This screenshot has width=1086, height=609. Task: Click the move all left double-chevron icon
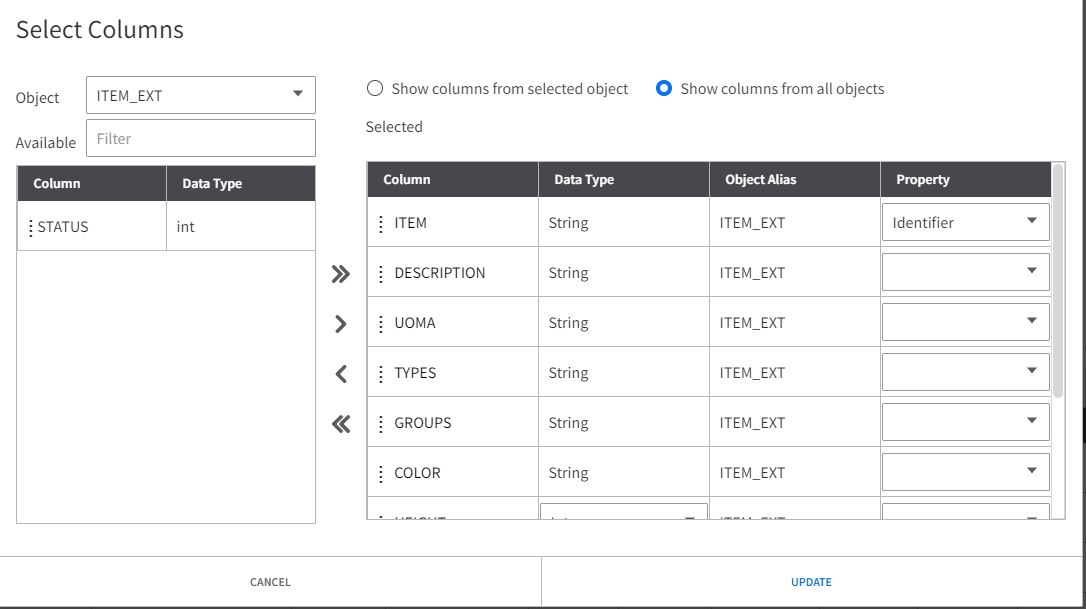click(341, 424)
